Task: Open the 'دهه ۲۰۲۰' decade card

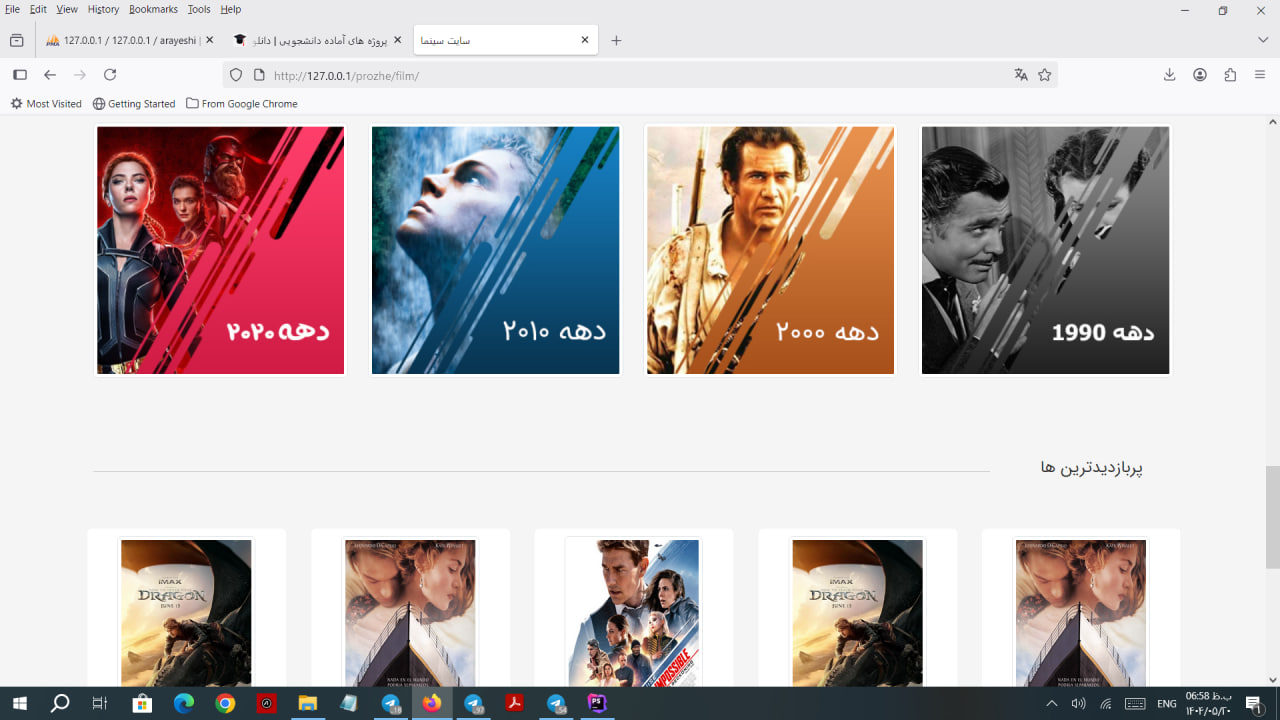Action: coord(221,250)
